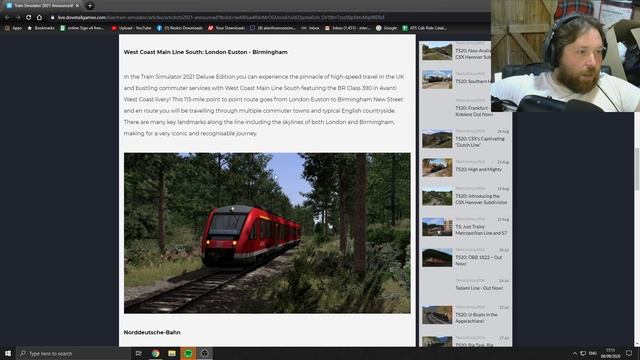Open the Your Downloads bookmark
The height and width of the screenshot is (360, 640).
pos(227,28)
